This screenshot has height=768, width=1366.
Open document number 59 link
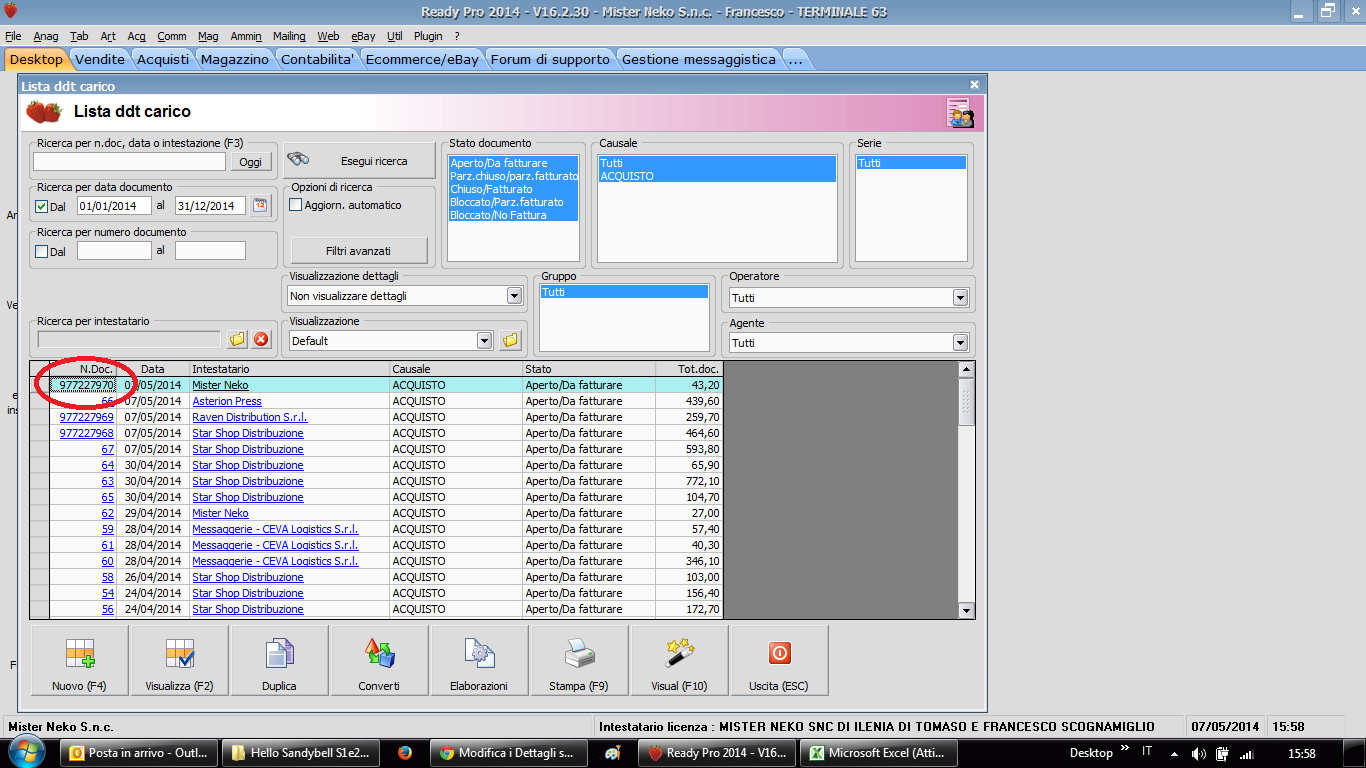(x=107, y=529)
